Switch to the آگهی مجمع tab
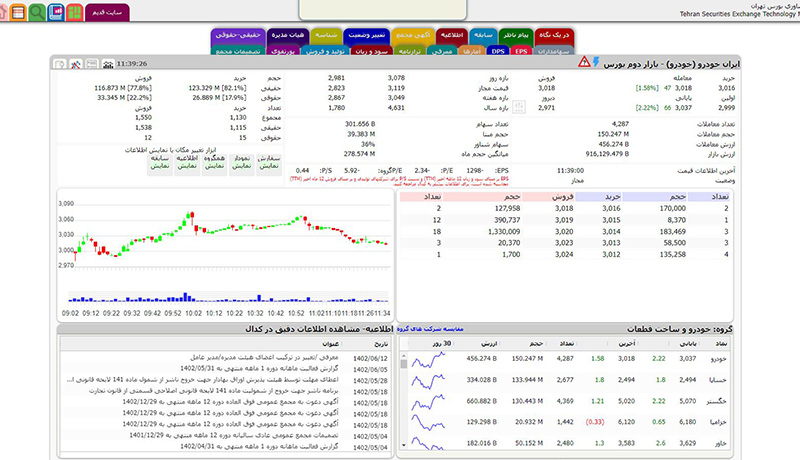 413,36
